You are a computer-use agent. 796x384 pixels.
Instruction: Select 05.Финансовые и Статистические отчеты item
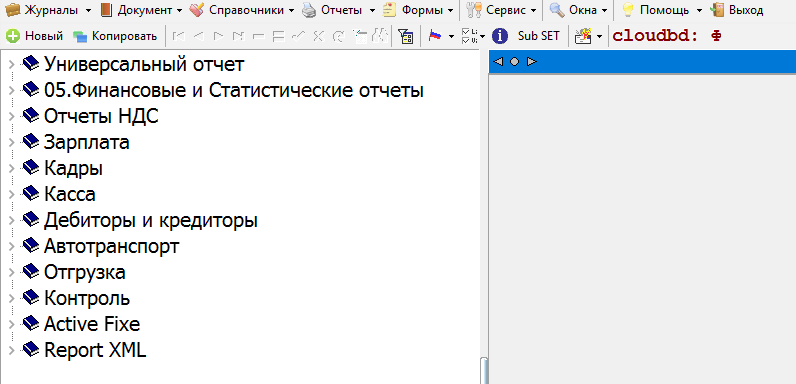234,90
